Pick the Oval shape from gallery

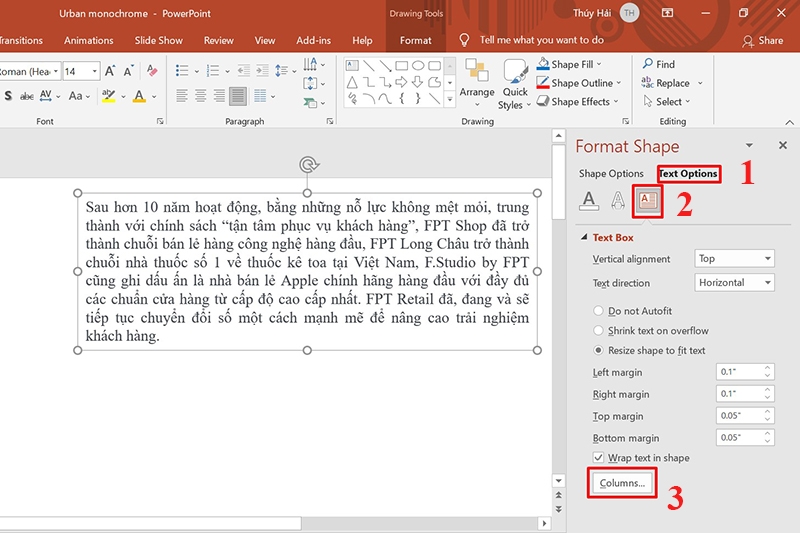point(418,65)
